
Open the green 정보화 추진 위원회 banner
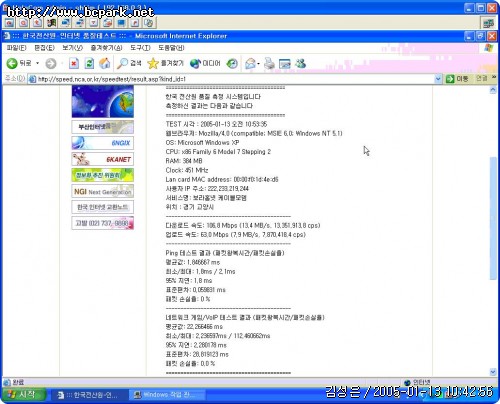[x=103, y=175]
